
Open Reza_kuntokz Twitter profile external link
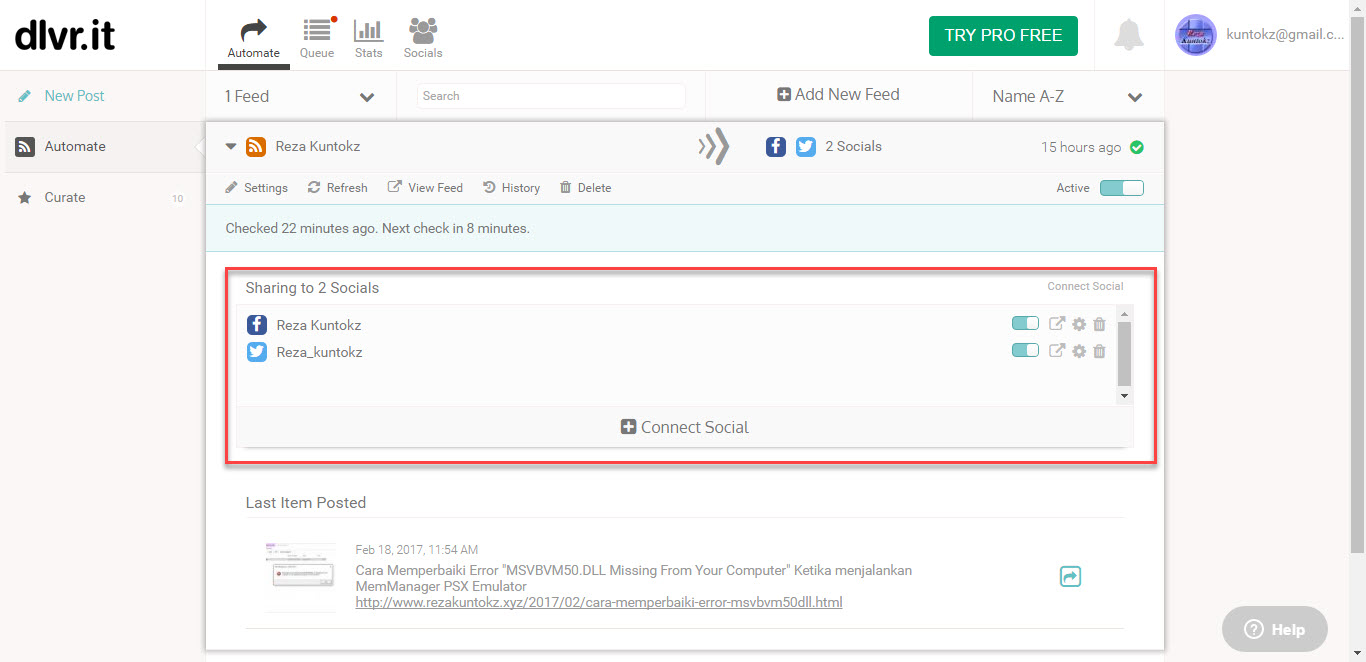(x=1057, y=350)
